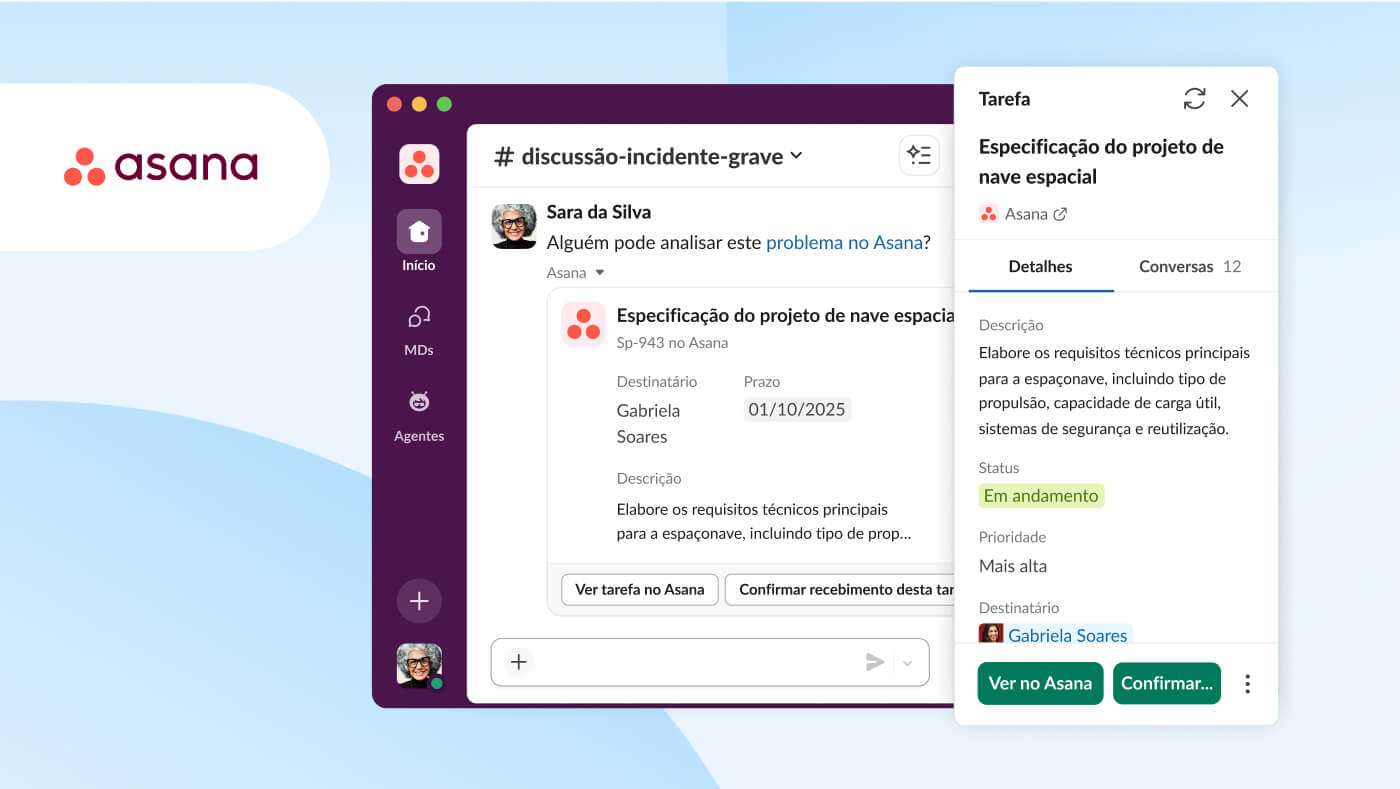Viewport: 1400px width, 789px height.
Task: Go to Início in the sidebar
Action: 419,241
